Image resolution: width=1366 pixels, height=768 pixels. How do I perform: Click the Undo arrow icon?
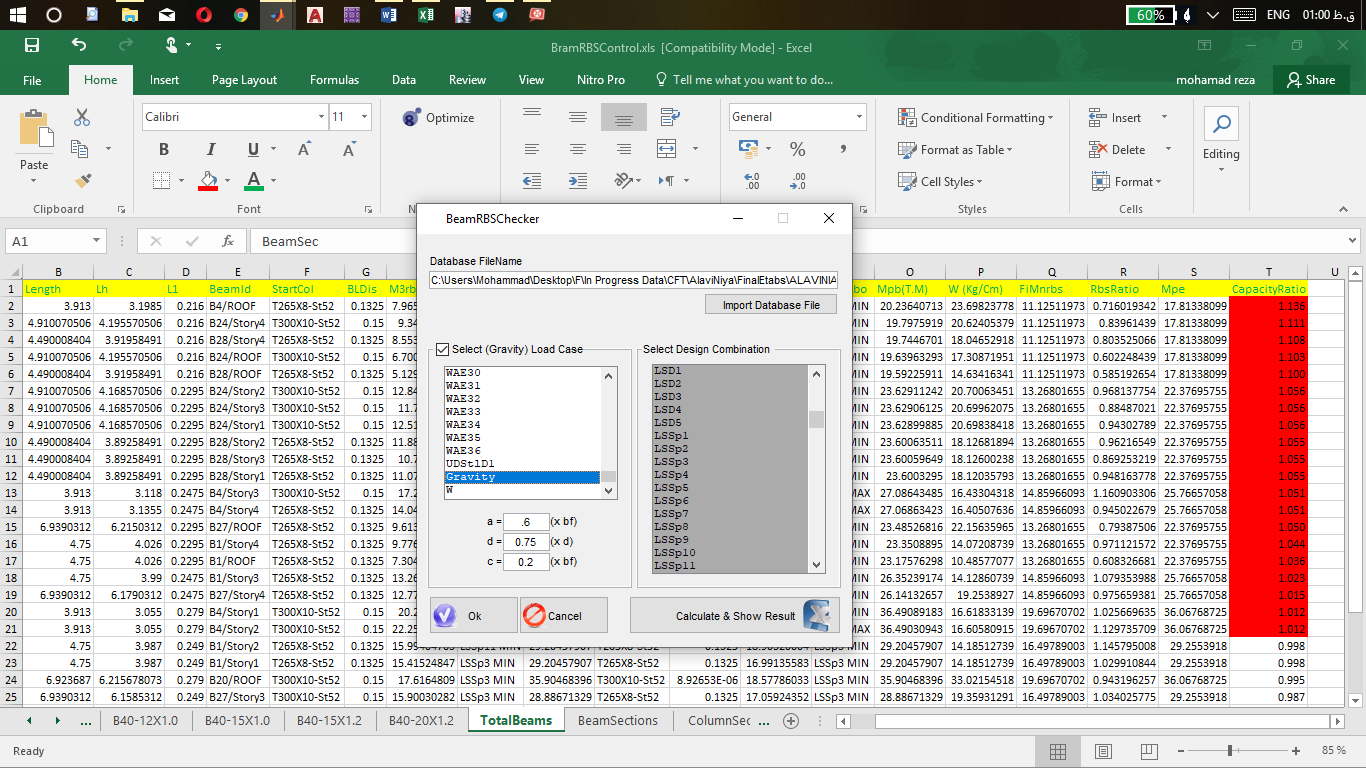(79, 46)
